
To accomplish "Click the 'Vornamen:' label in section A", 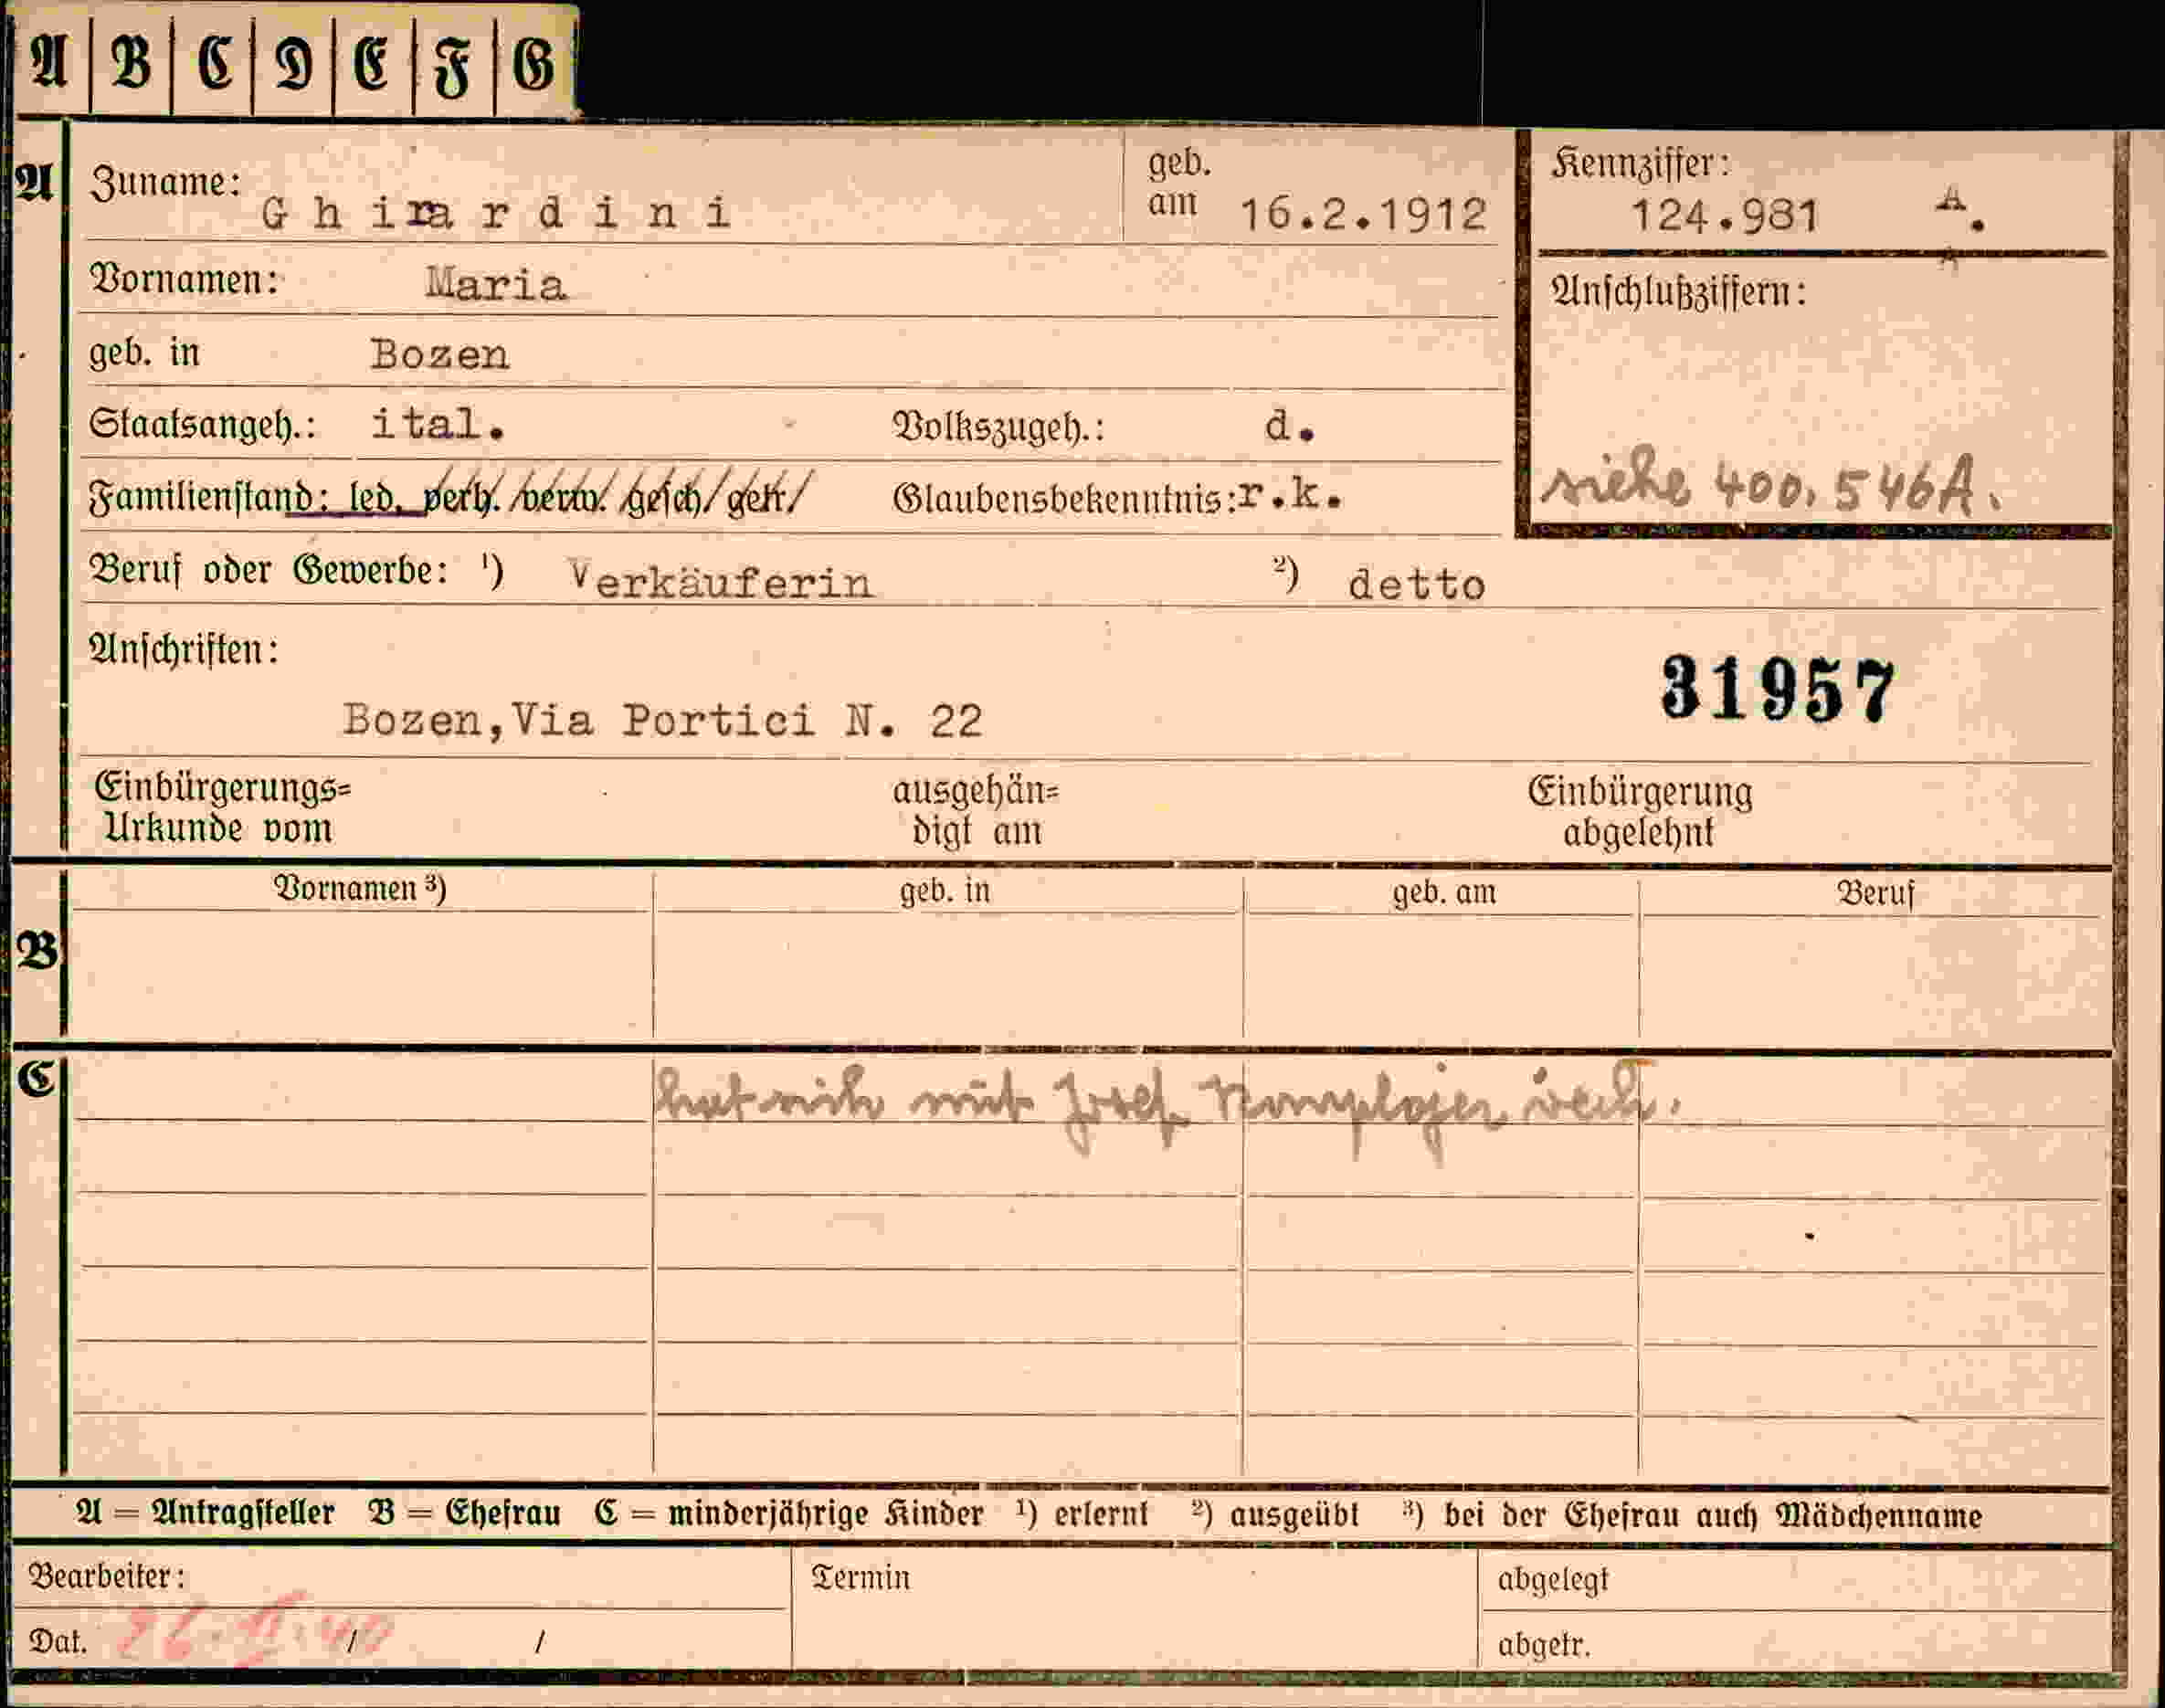I will (184, 279).
